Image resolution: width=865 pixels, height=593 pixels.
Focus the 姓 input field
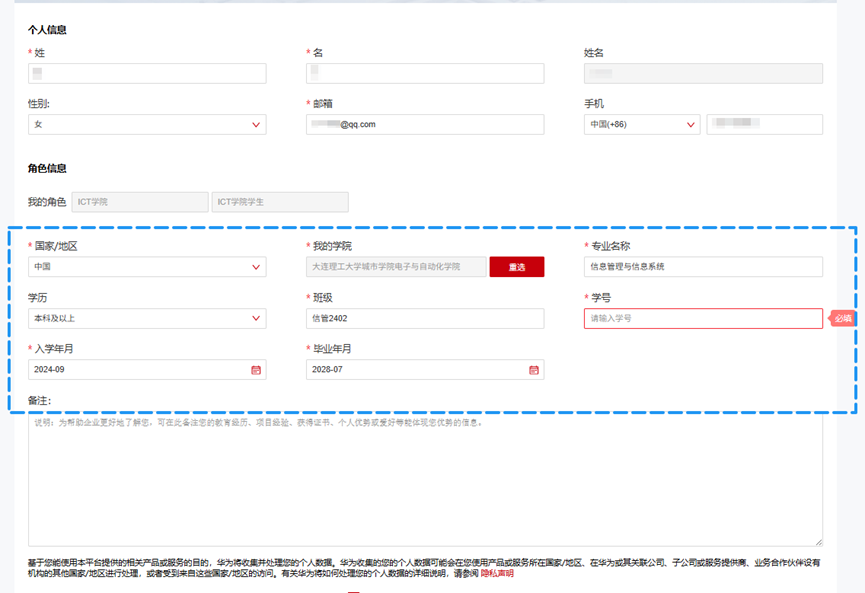[147, 73]
